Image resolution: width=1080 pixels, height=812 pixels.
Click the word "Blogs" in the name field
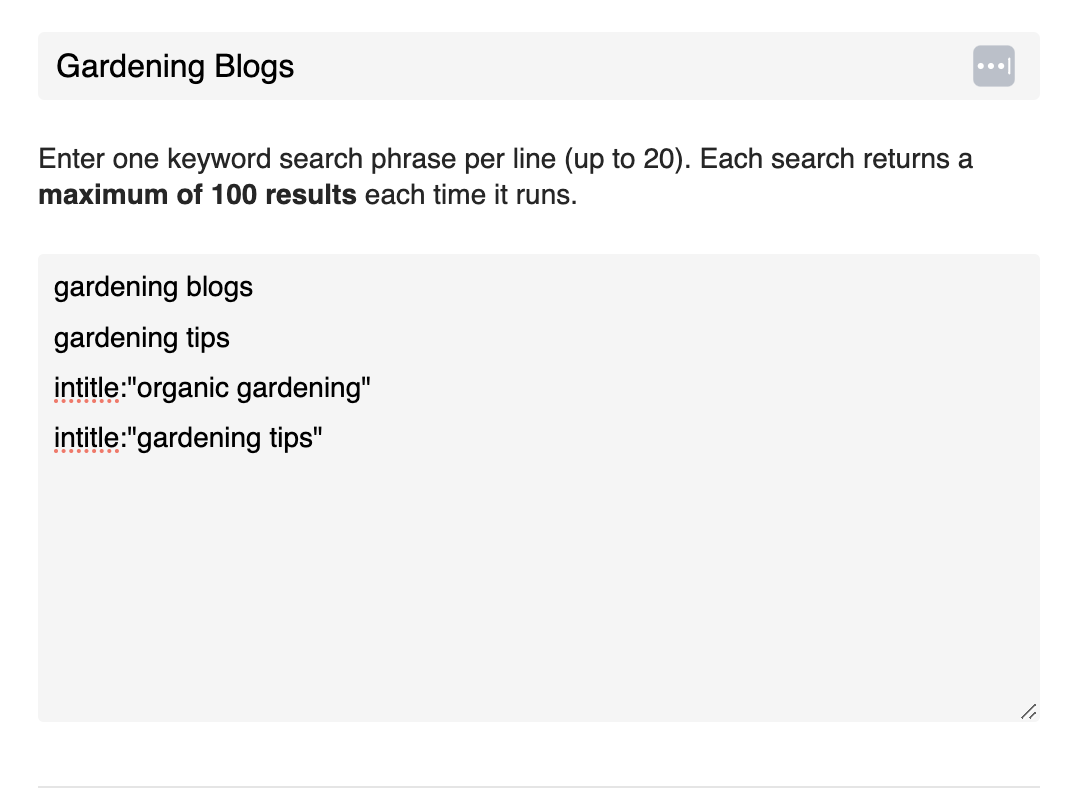click(254, 66)
